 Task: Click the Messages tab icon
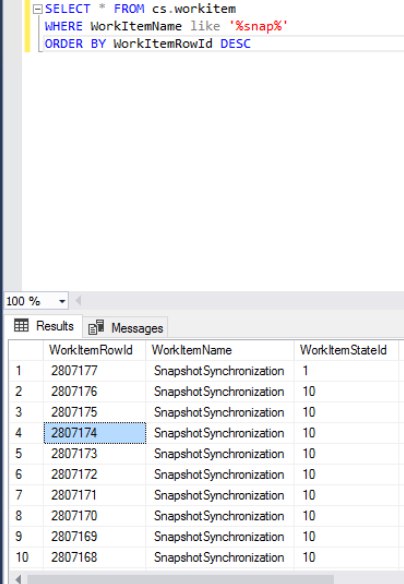tap(96, 328)
